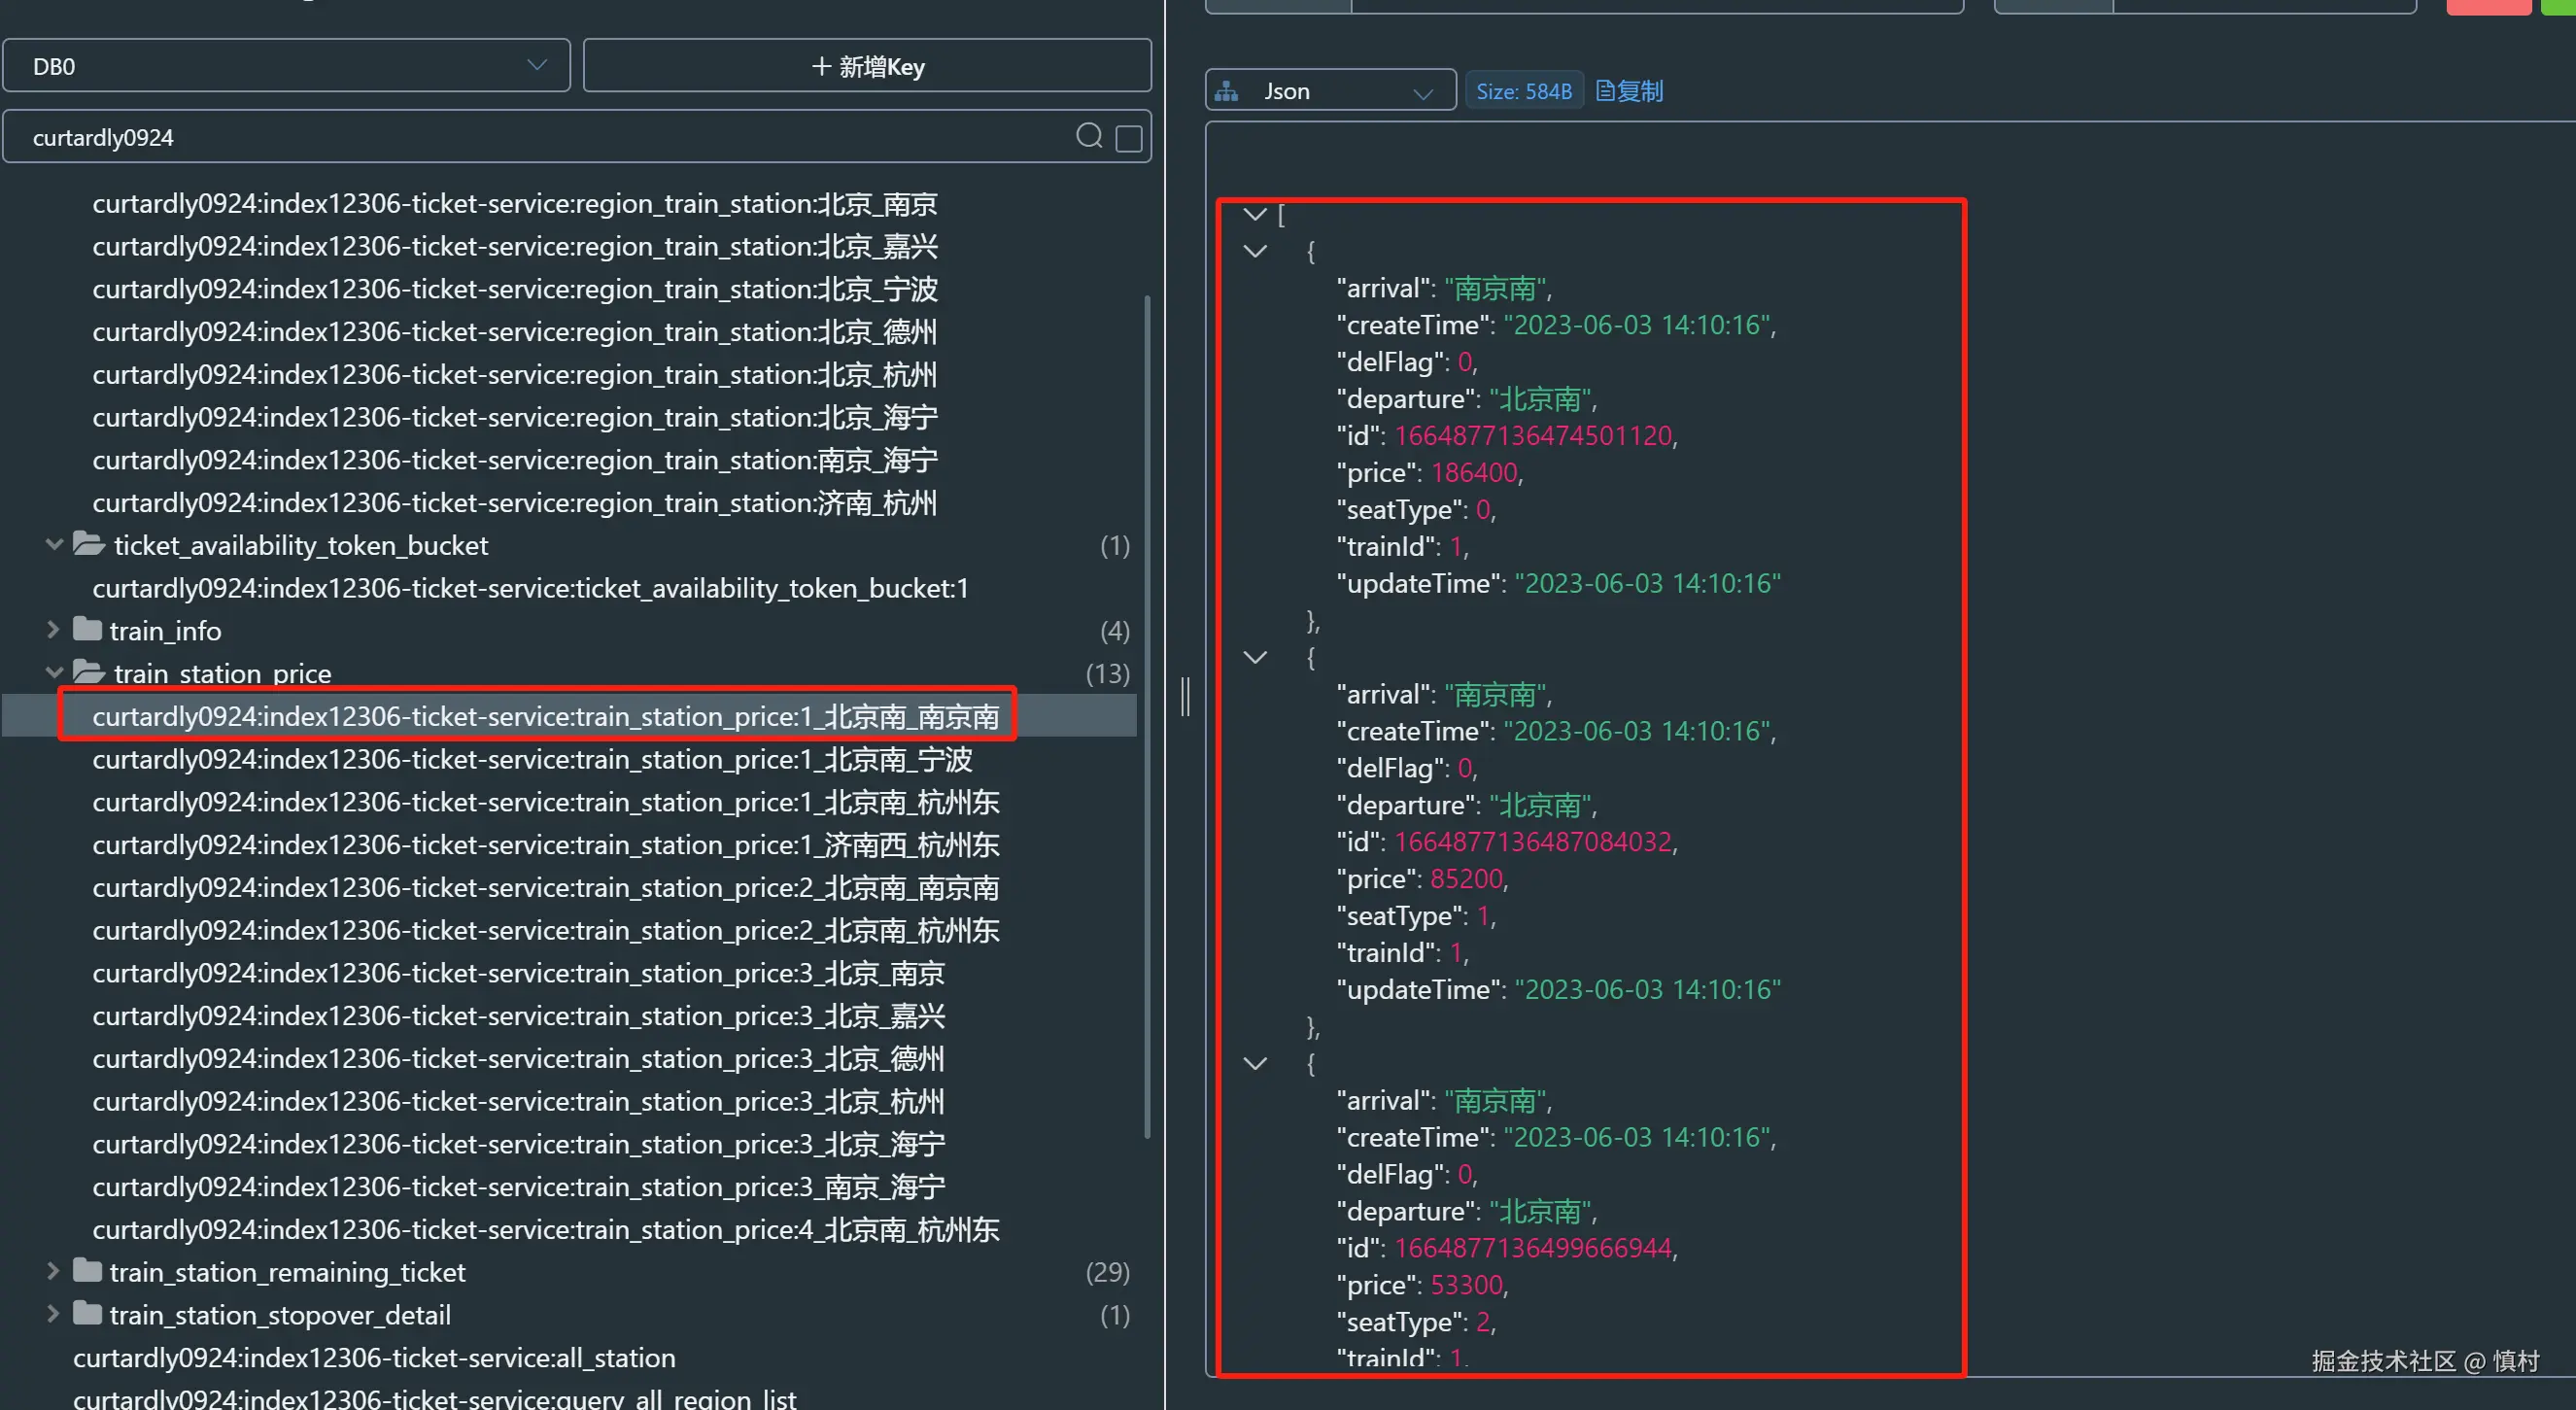2576x1410 pixels.
Task: Open the Json format dropdown
Action: coord(1329,91)
